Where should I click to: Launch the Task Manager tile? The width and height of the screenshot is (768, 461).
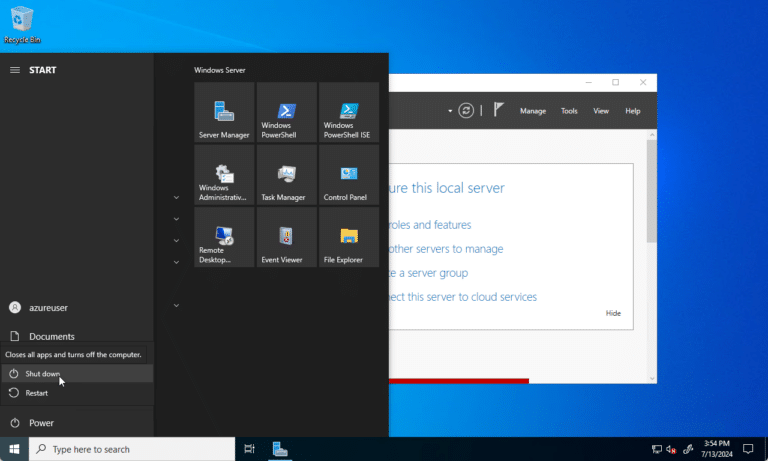tap(286, 175)
